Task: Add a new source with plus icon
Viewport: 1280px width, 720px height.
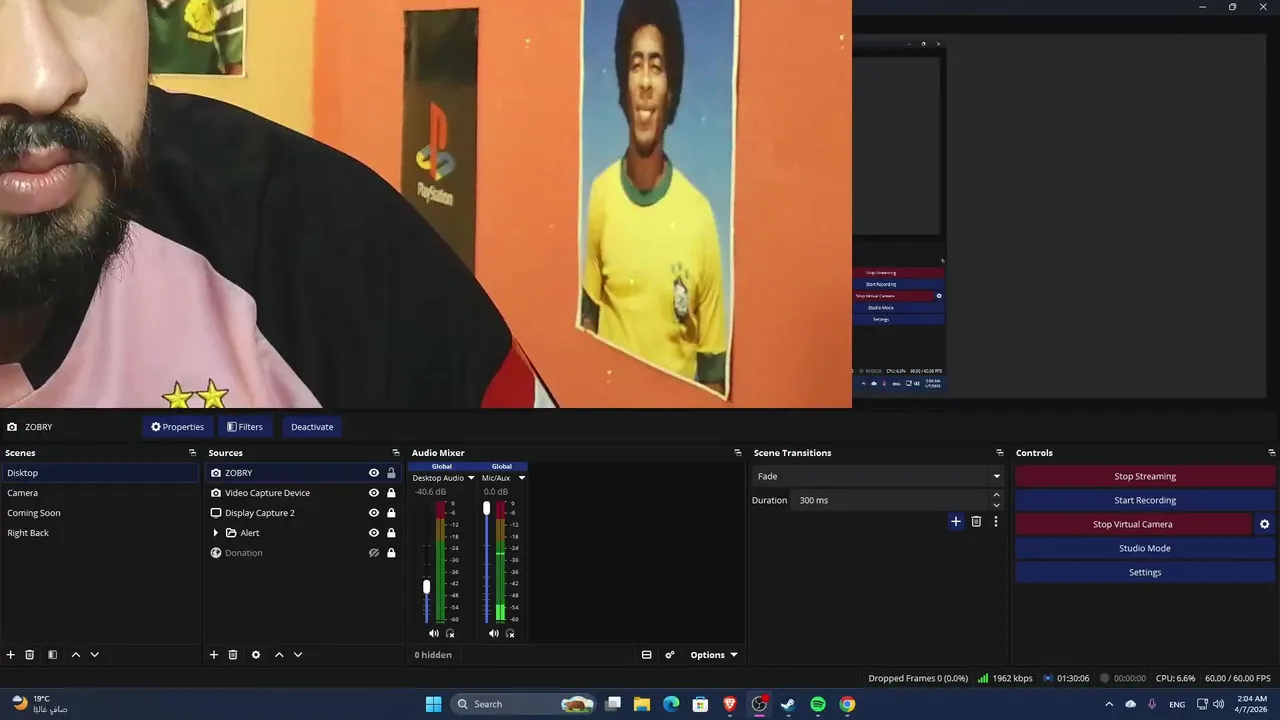Action: pyautogui.click(x=214, y=655)
